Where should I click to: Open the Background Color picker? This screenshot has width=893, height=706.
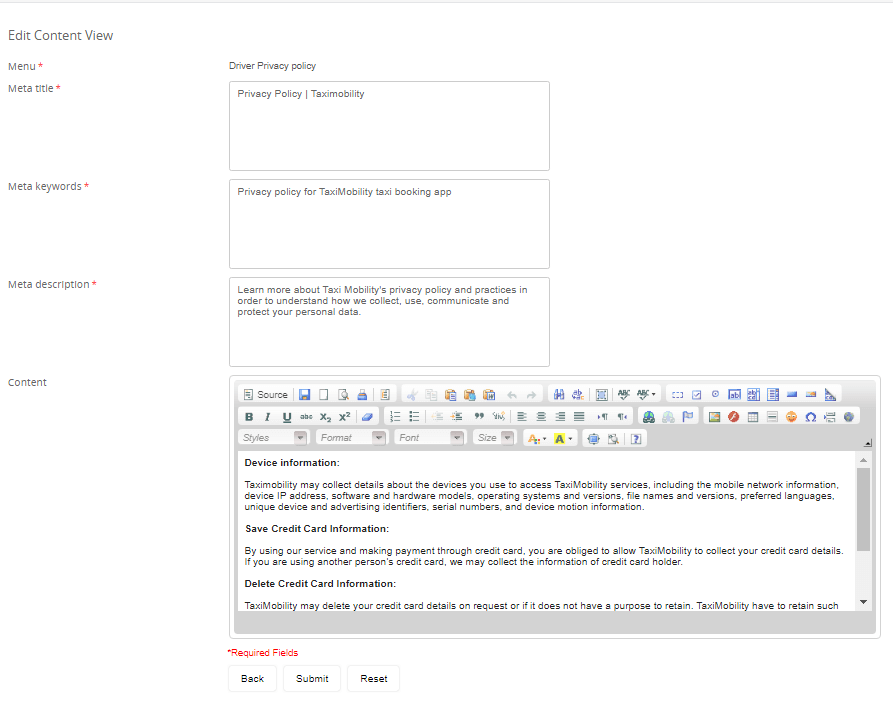click(x=563, y=438)
